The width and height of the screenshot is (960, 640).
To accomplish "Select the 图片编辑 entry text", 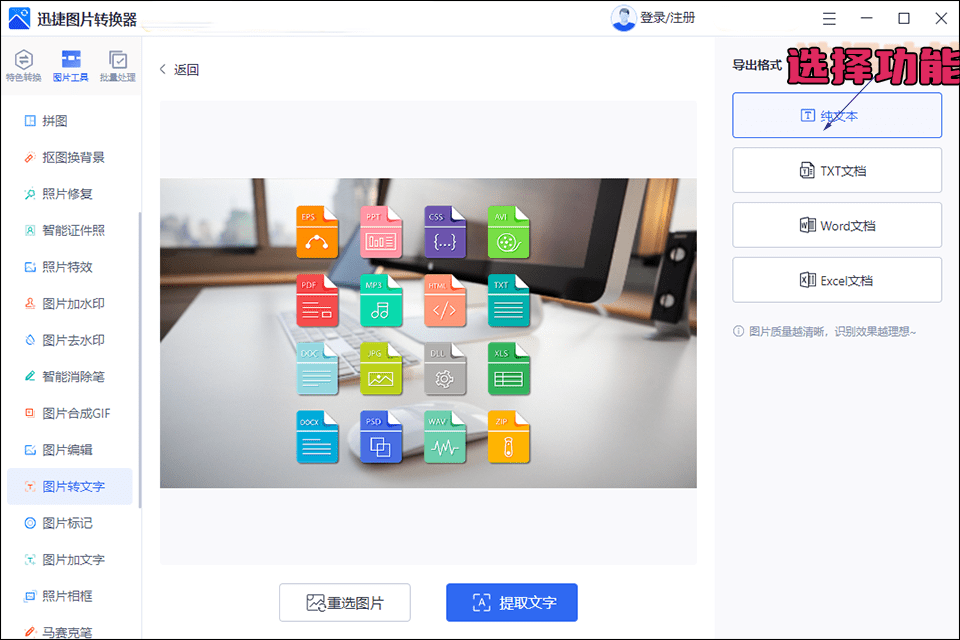I will 67,450.
